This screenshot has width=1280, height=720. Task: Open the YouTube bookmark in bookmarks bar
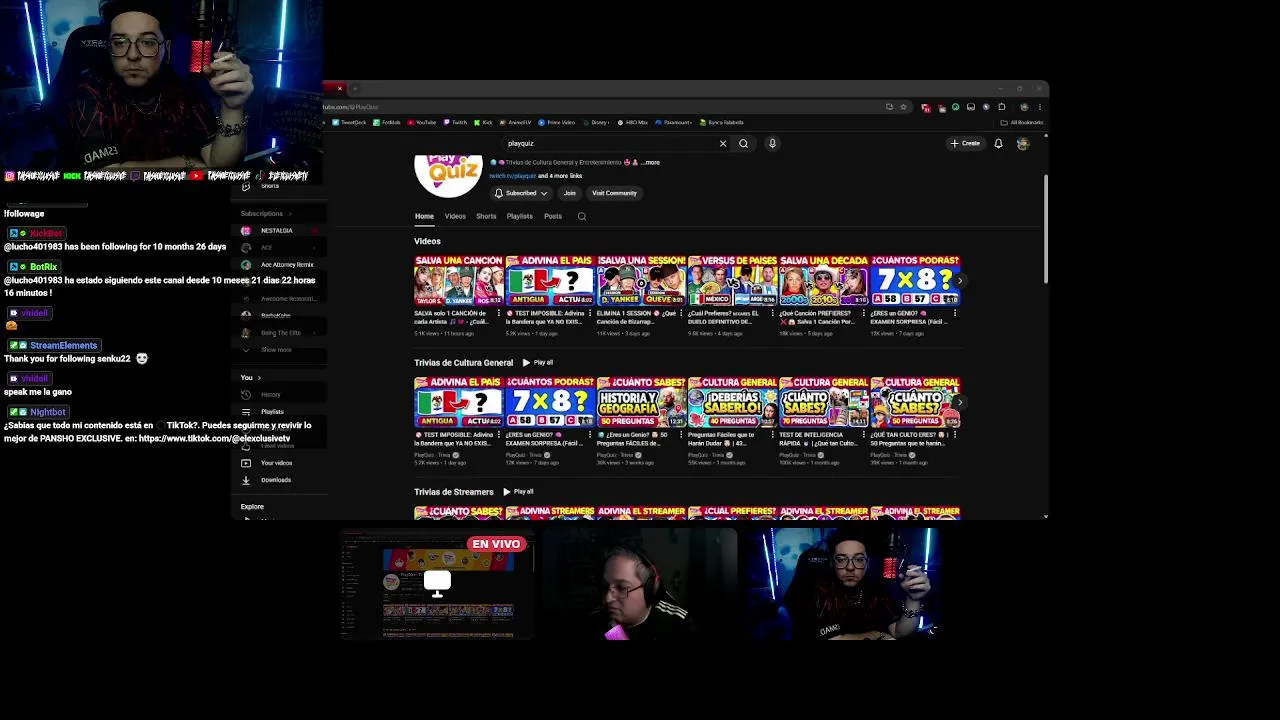pos(422,122)
